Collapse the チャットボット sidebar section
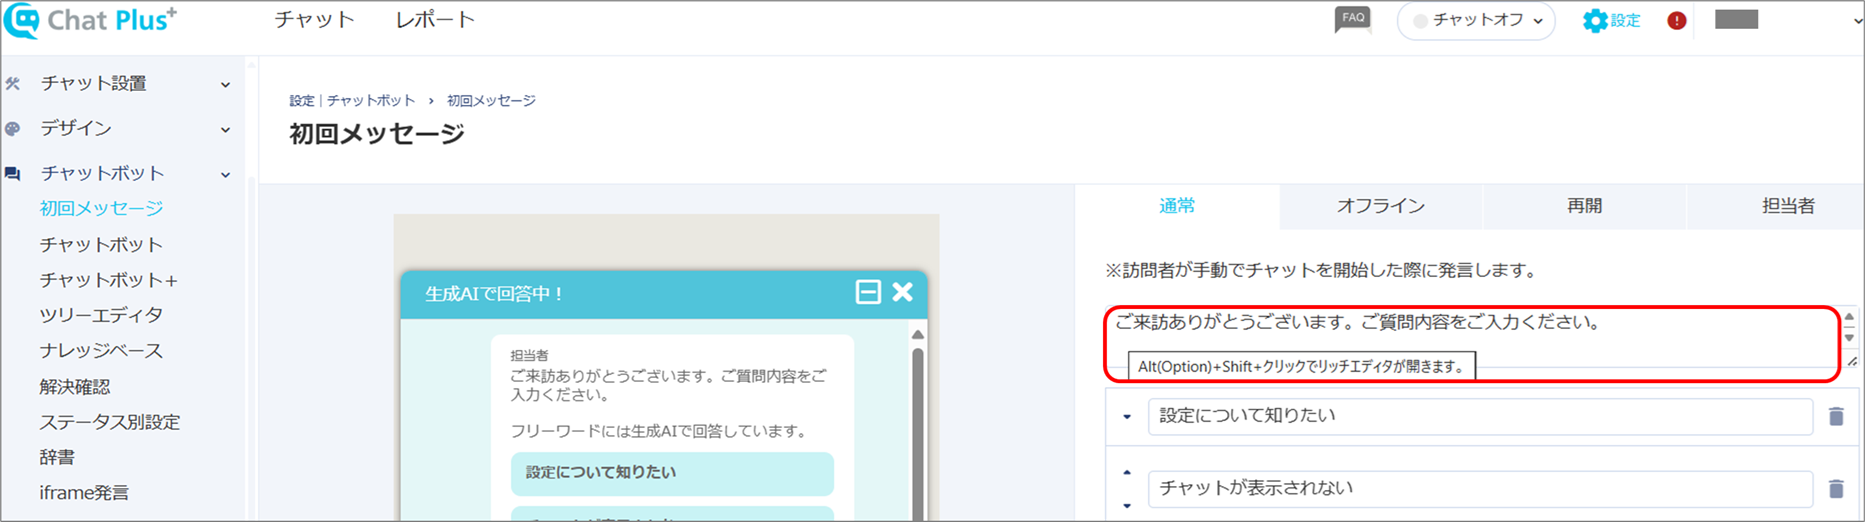1865x522 pixels. tap(225, 175)
